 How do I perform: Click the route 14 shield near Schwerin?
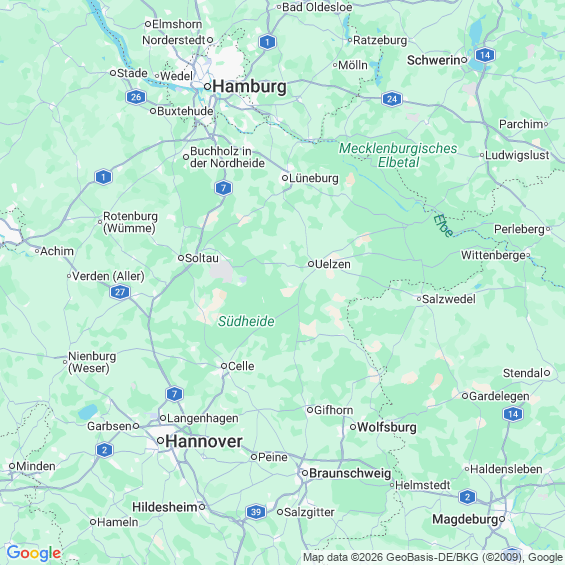[485, 55]
